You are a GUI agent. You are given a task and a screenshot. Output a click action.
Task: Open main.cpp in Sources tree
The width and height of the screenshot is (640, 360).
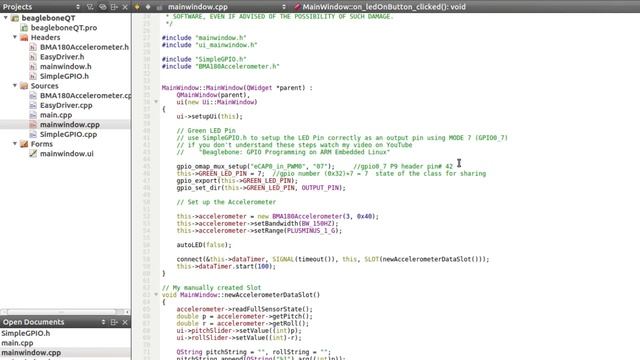click(x=56, y=115)
